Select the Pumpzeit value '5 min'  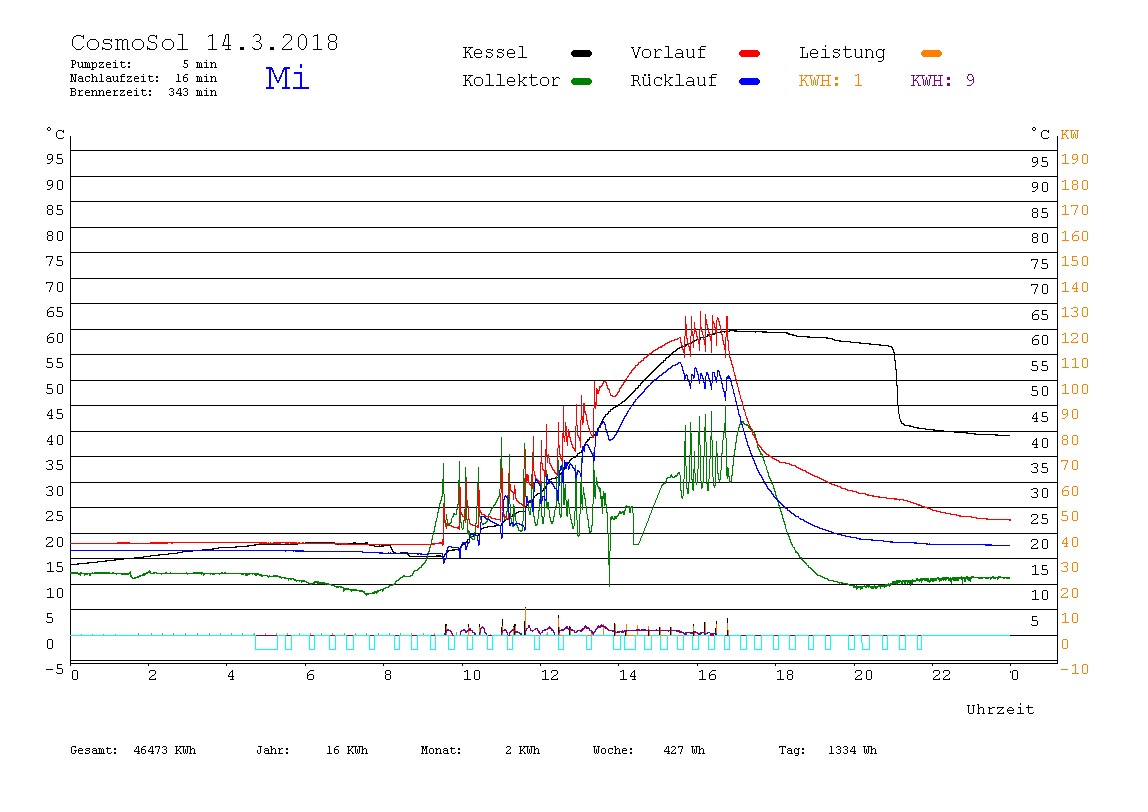click(200, 64)
